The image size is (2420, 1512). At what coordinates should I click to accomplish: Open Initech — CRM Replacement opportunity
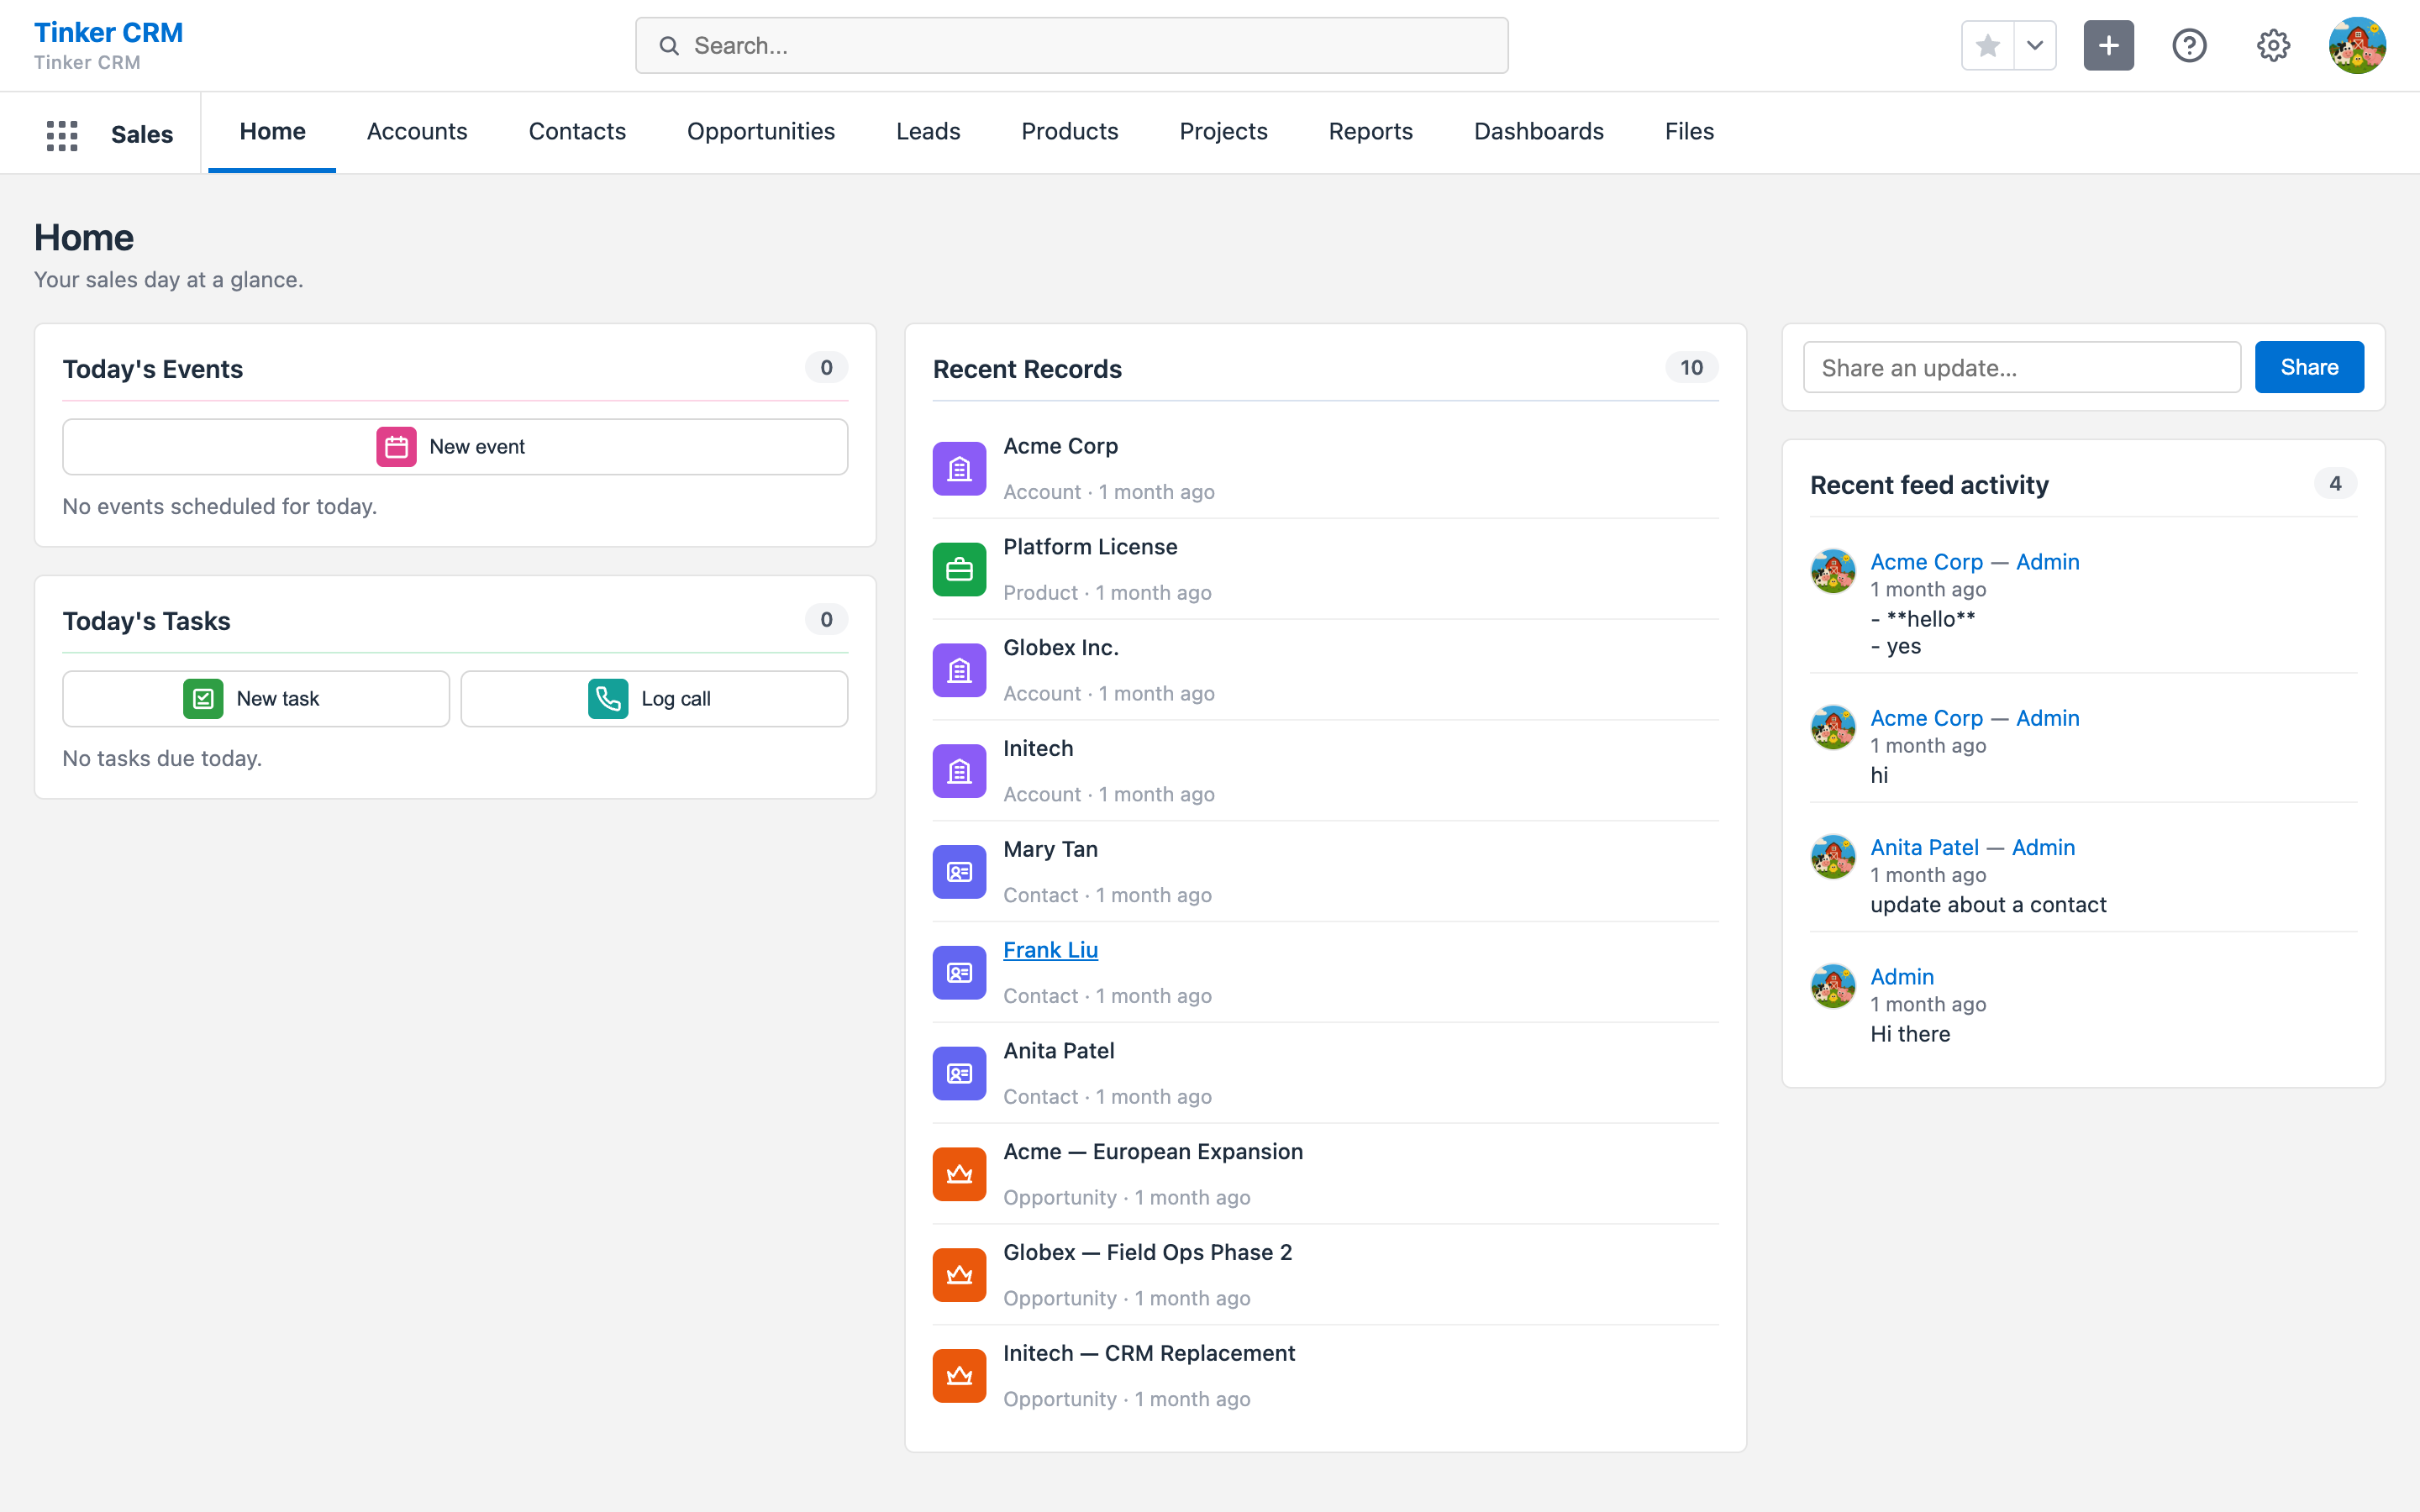[x=1149, y=1354]
